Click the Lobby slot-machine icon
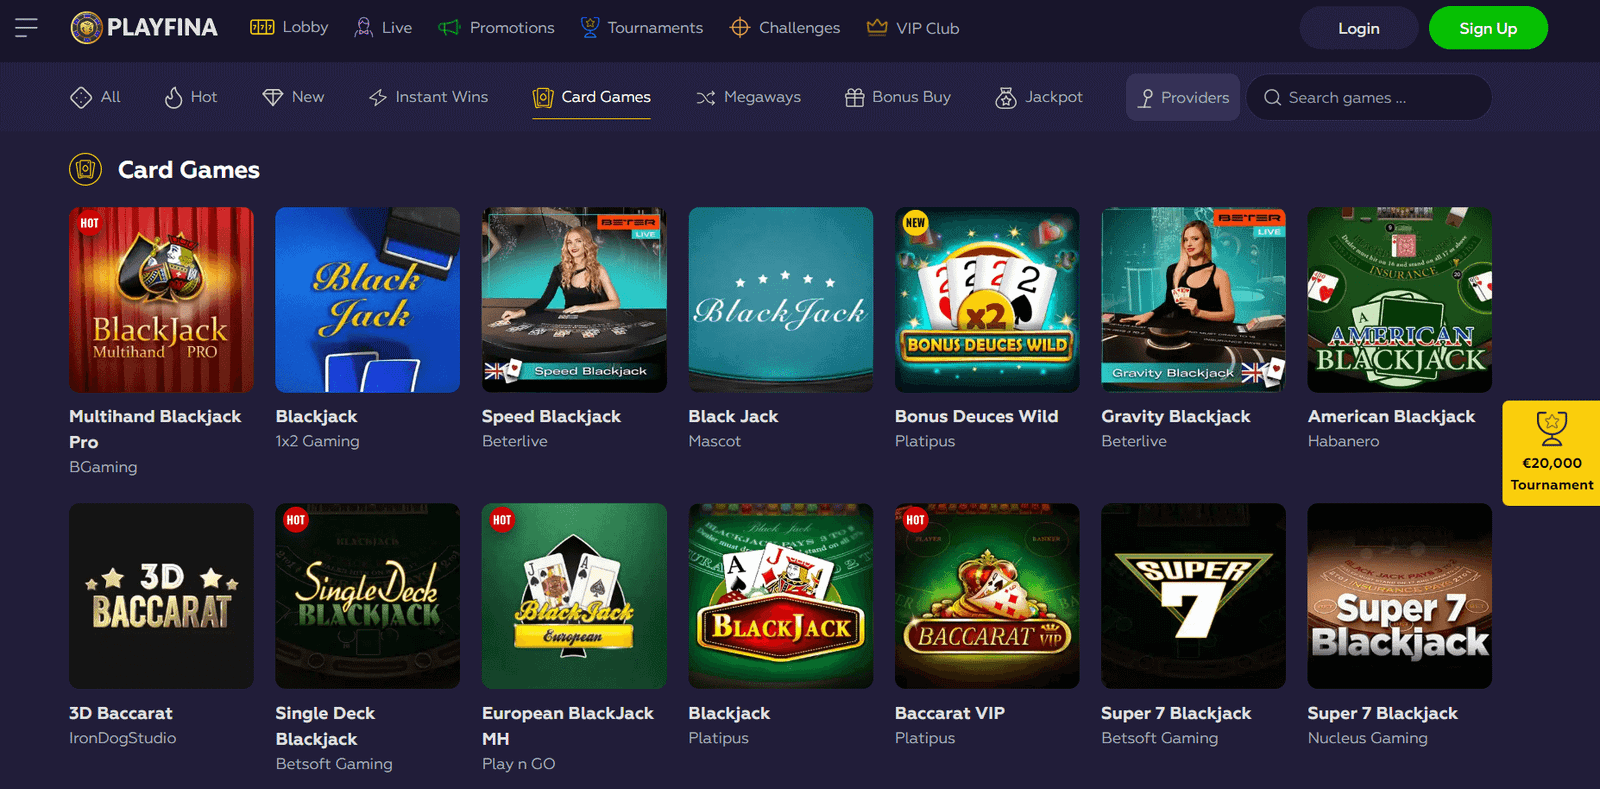 (x=262, y=28)
